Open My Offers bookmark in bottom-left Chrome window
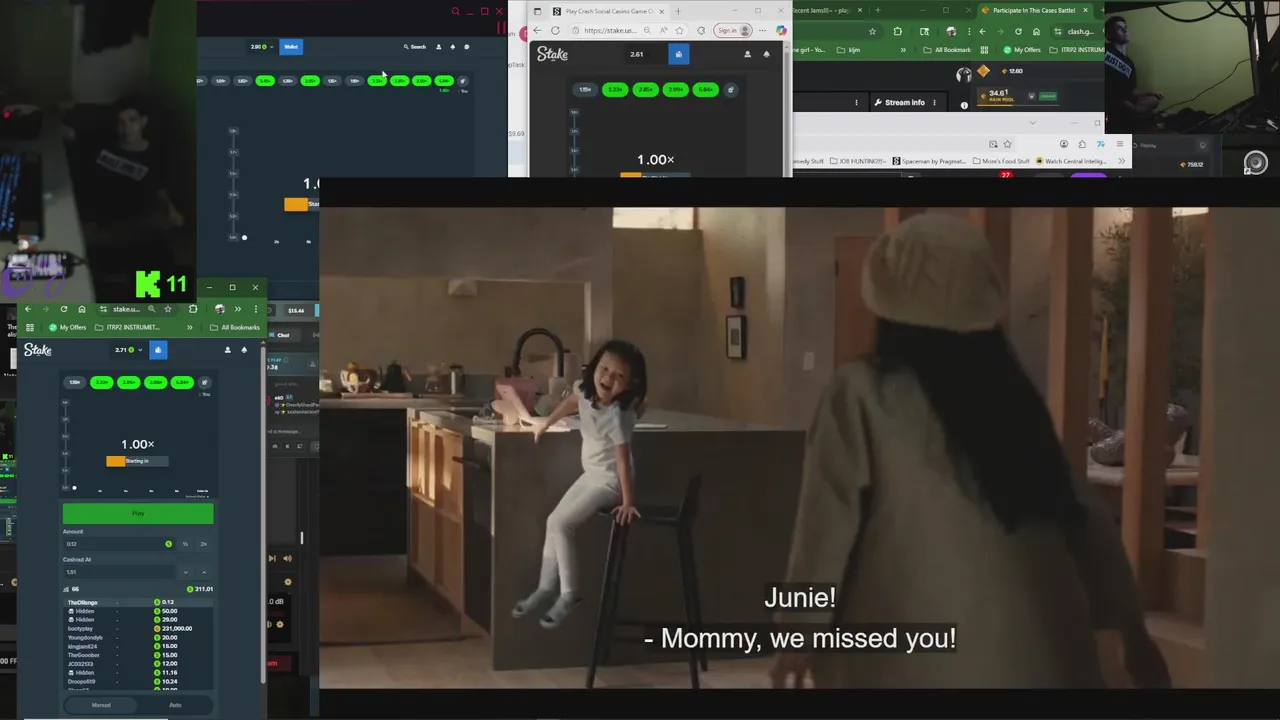This screenshot has height=720, width=1280. (x=67, y=327)
